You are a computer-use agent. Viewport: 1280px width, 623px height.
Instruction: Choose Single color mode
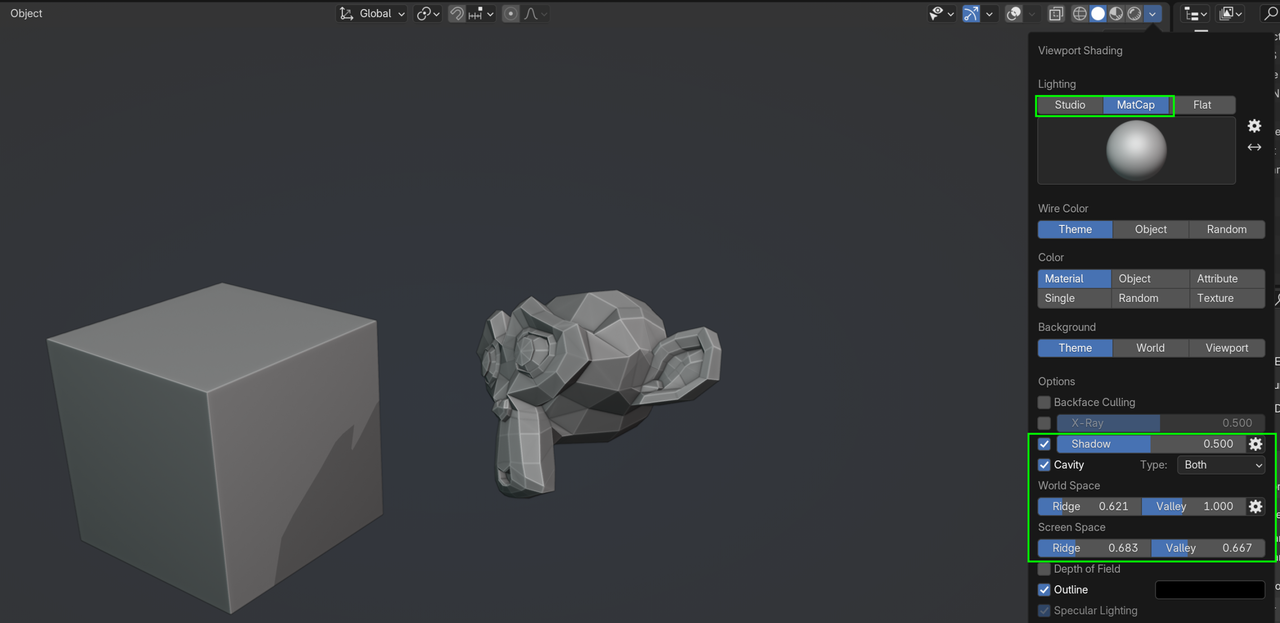(x=1074, y=298)
